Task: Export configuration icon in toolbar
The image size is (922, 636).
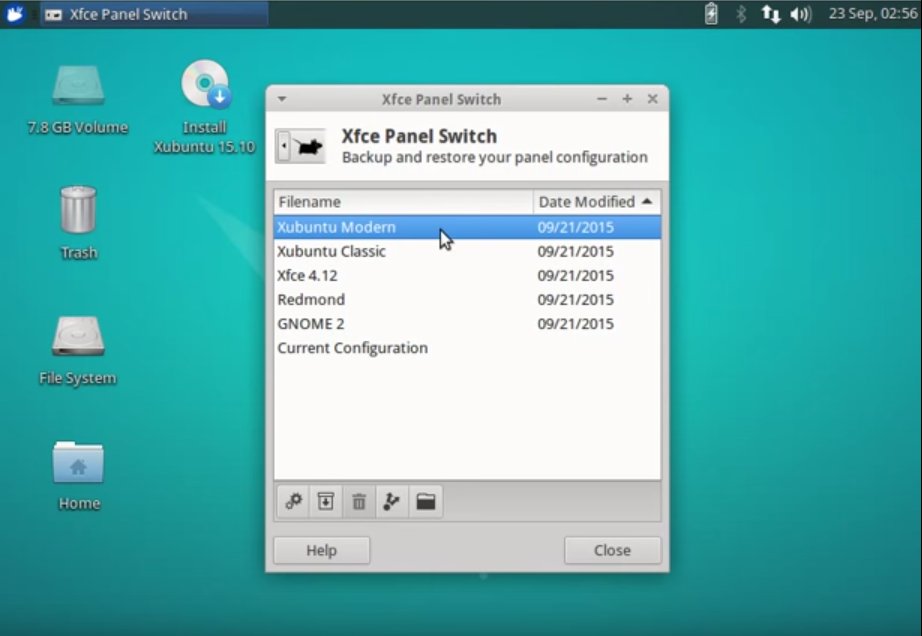Action: point(392,501)
